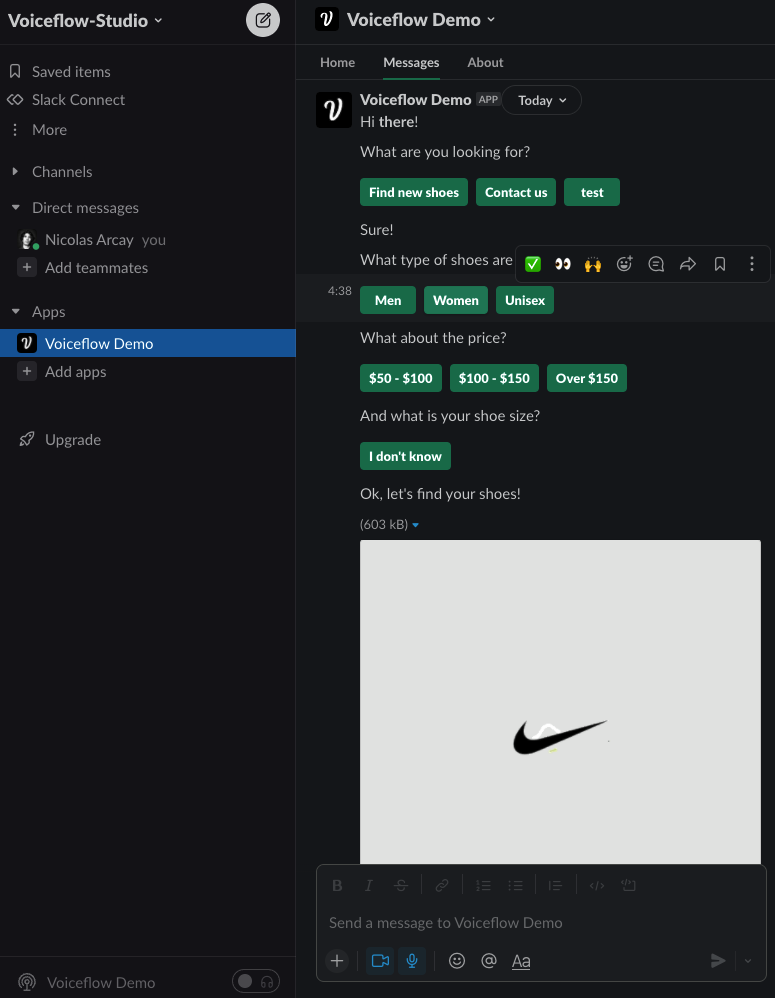Click the Find new shoes button
The width and height of the screenshot is (775, 998).
coord(414,192)
